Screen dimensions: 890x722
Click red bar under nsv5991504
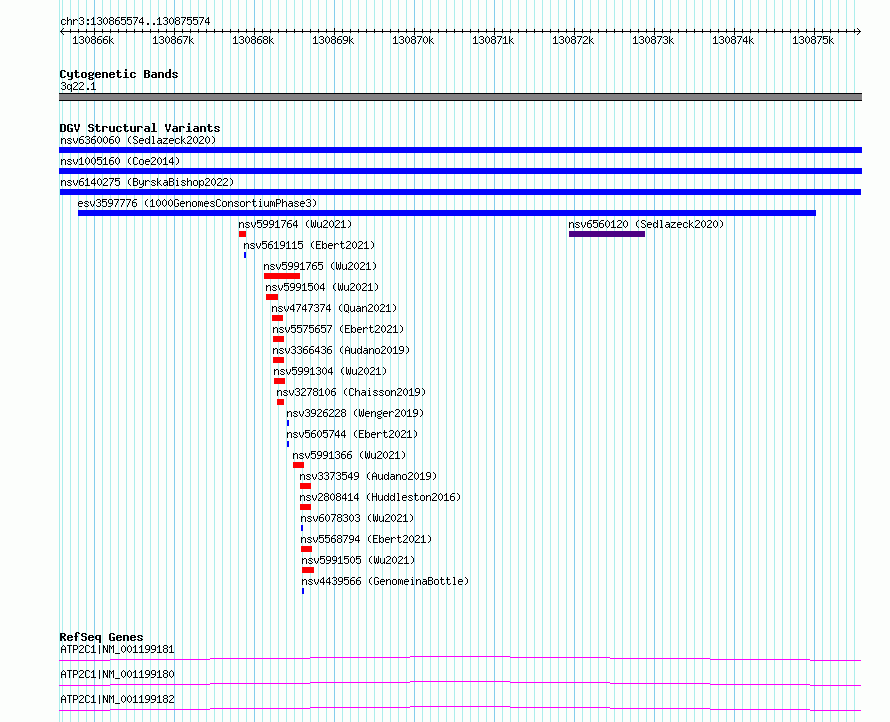coord(272,297)
